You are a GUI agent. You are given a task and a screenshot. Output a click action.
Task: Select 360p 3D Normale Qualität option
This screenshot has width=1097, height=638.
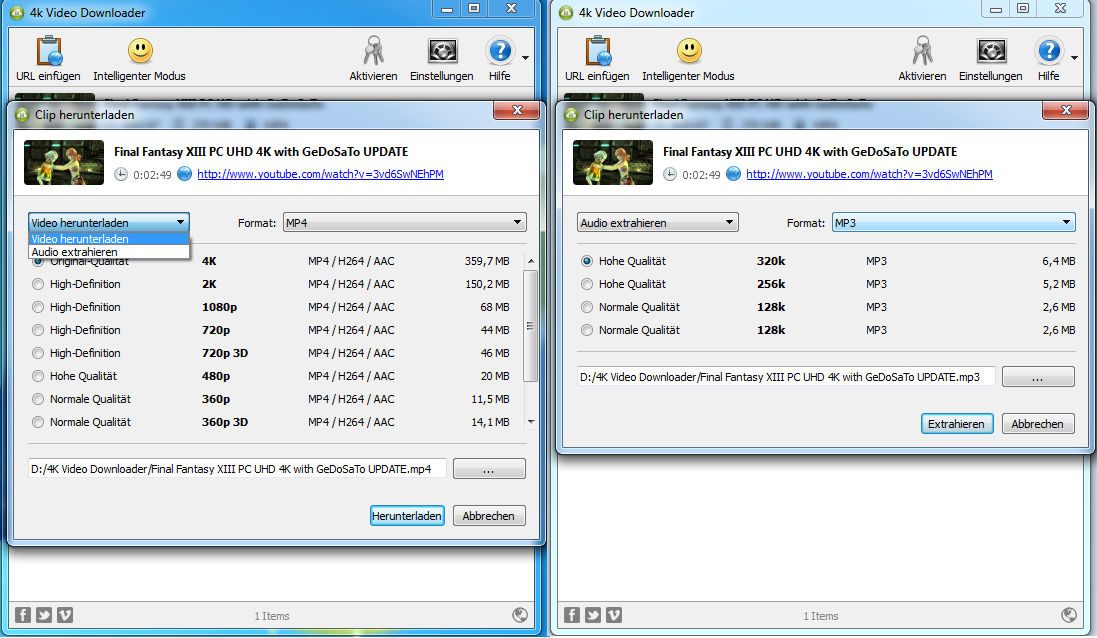(x=38, y=423)
